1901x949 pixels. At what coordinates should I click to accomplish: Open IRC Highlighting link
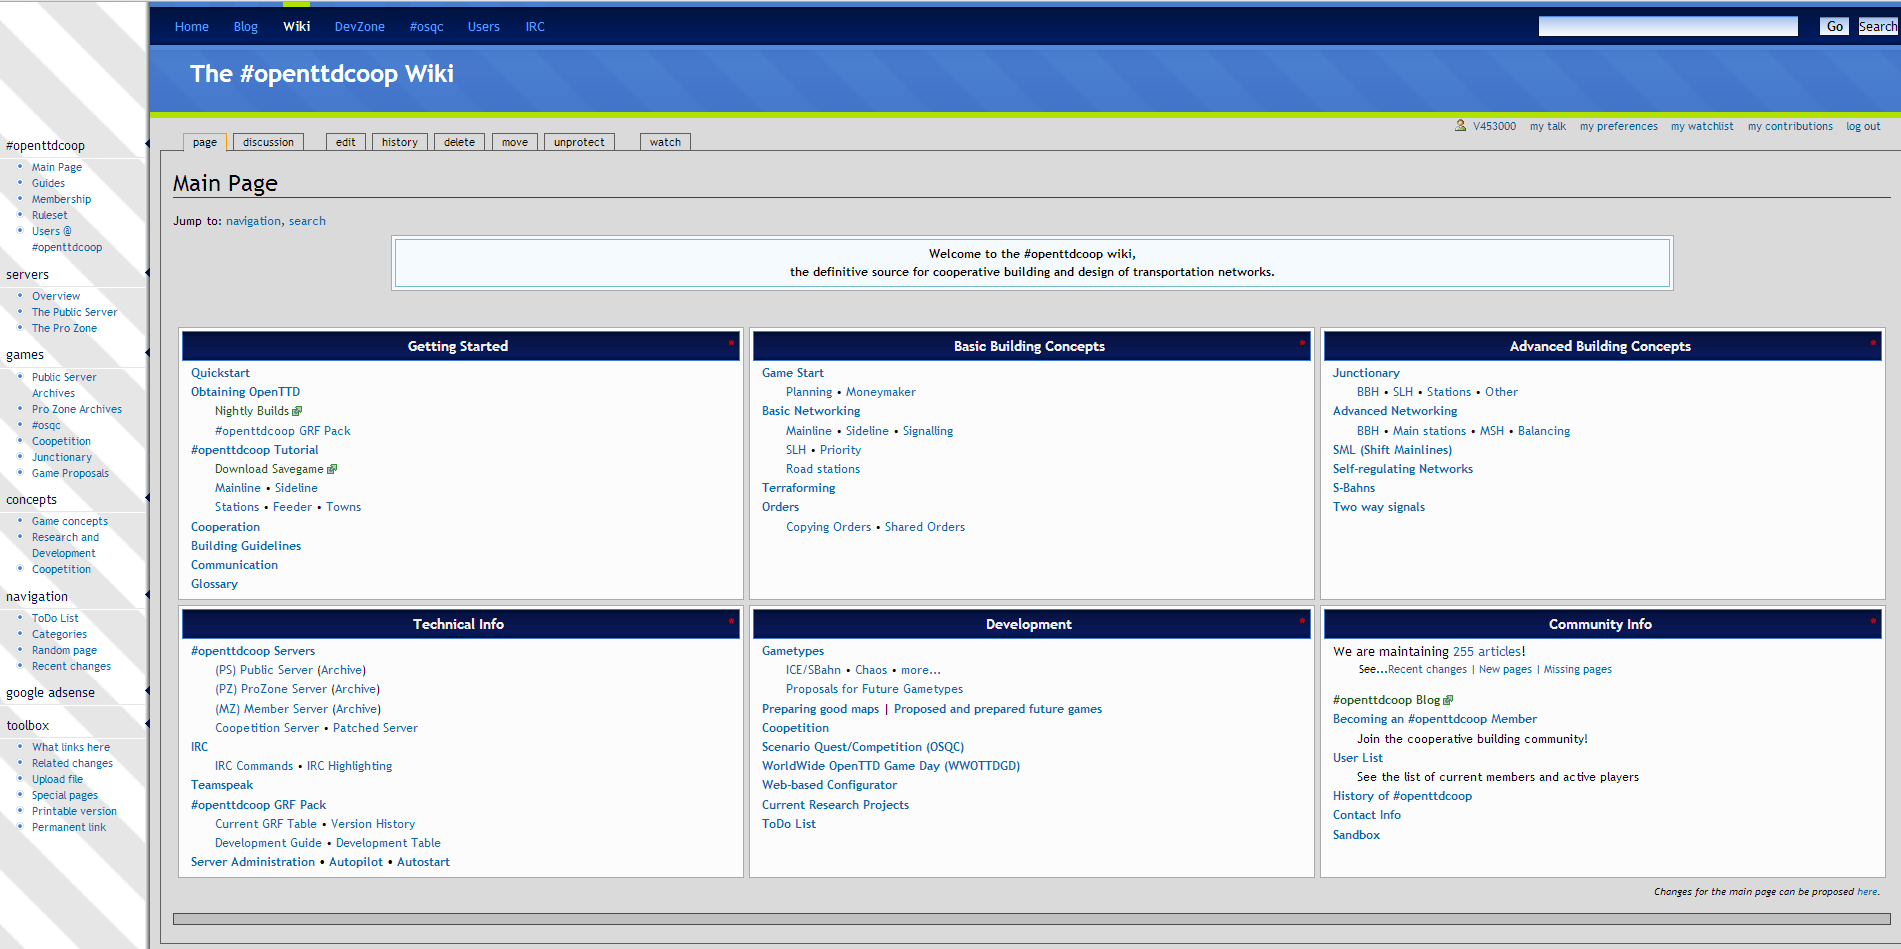[350, 766]
